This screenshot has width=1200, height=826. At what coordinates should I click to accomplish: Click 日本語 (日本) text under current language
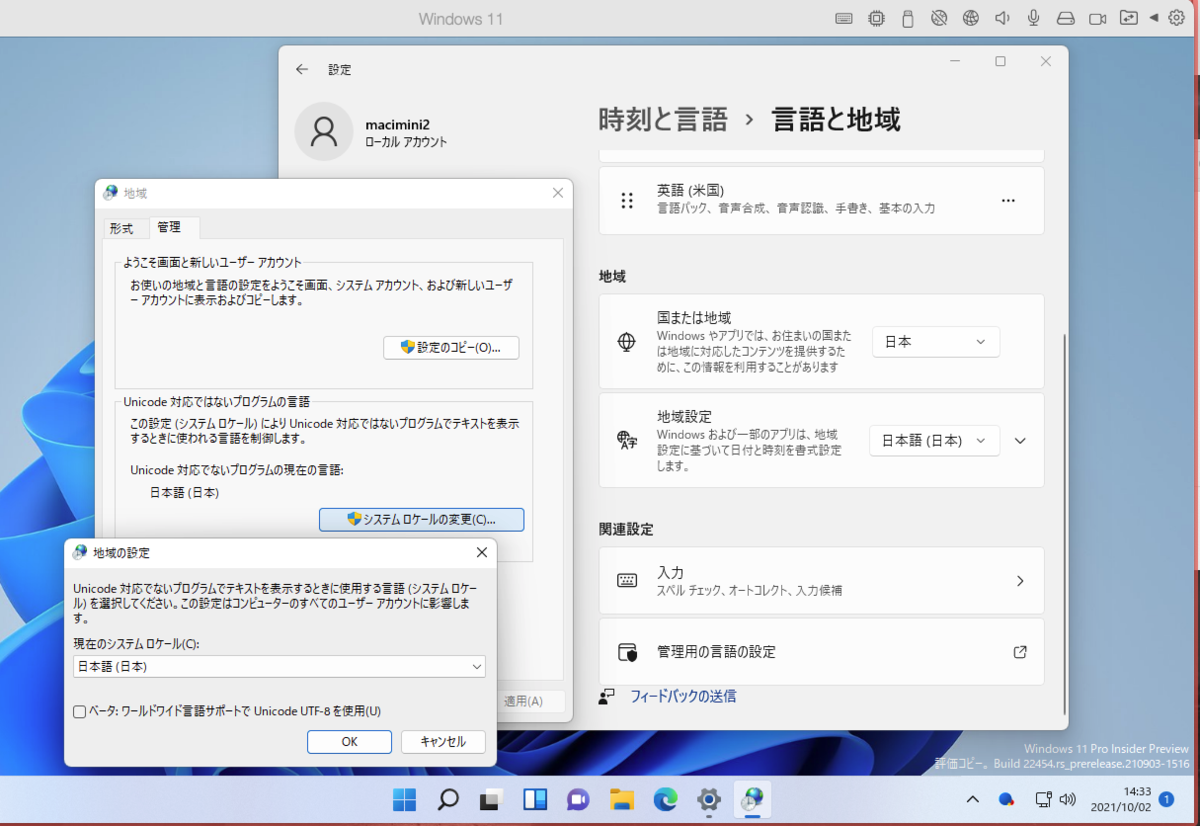pyautogui.click(x=184, y=492)
